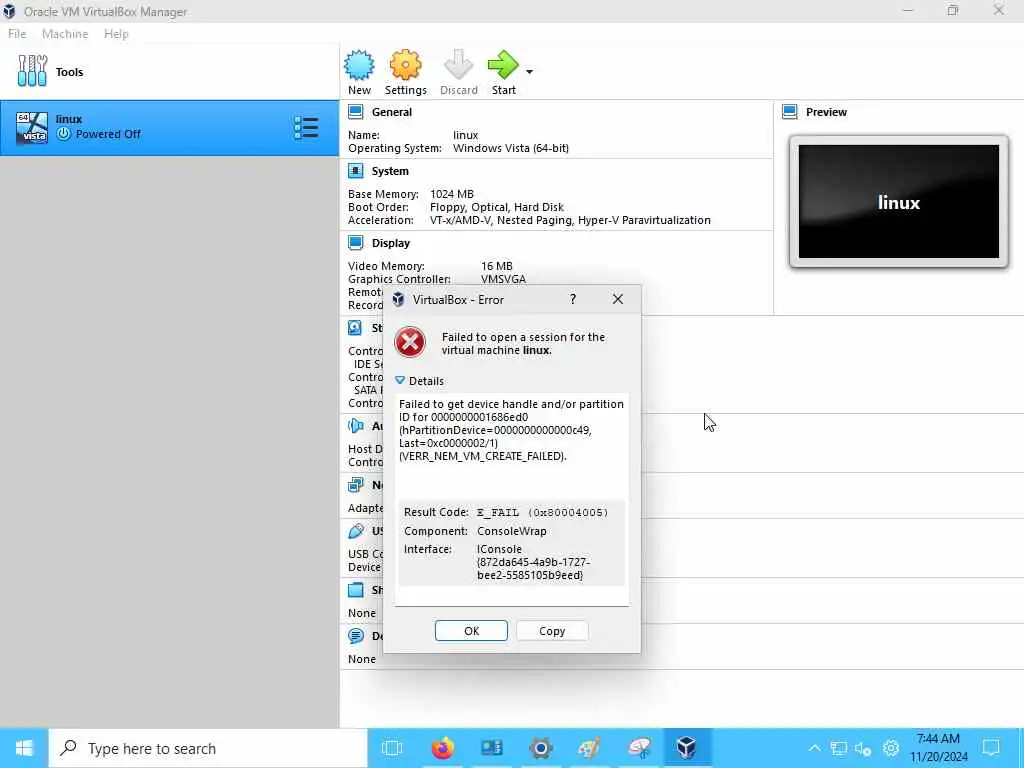Click the General section icon
This screenshot has width=1024, height=768.
(355, 112)
